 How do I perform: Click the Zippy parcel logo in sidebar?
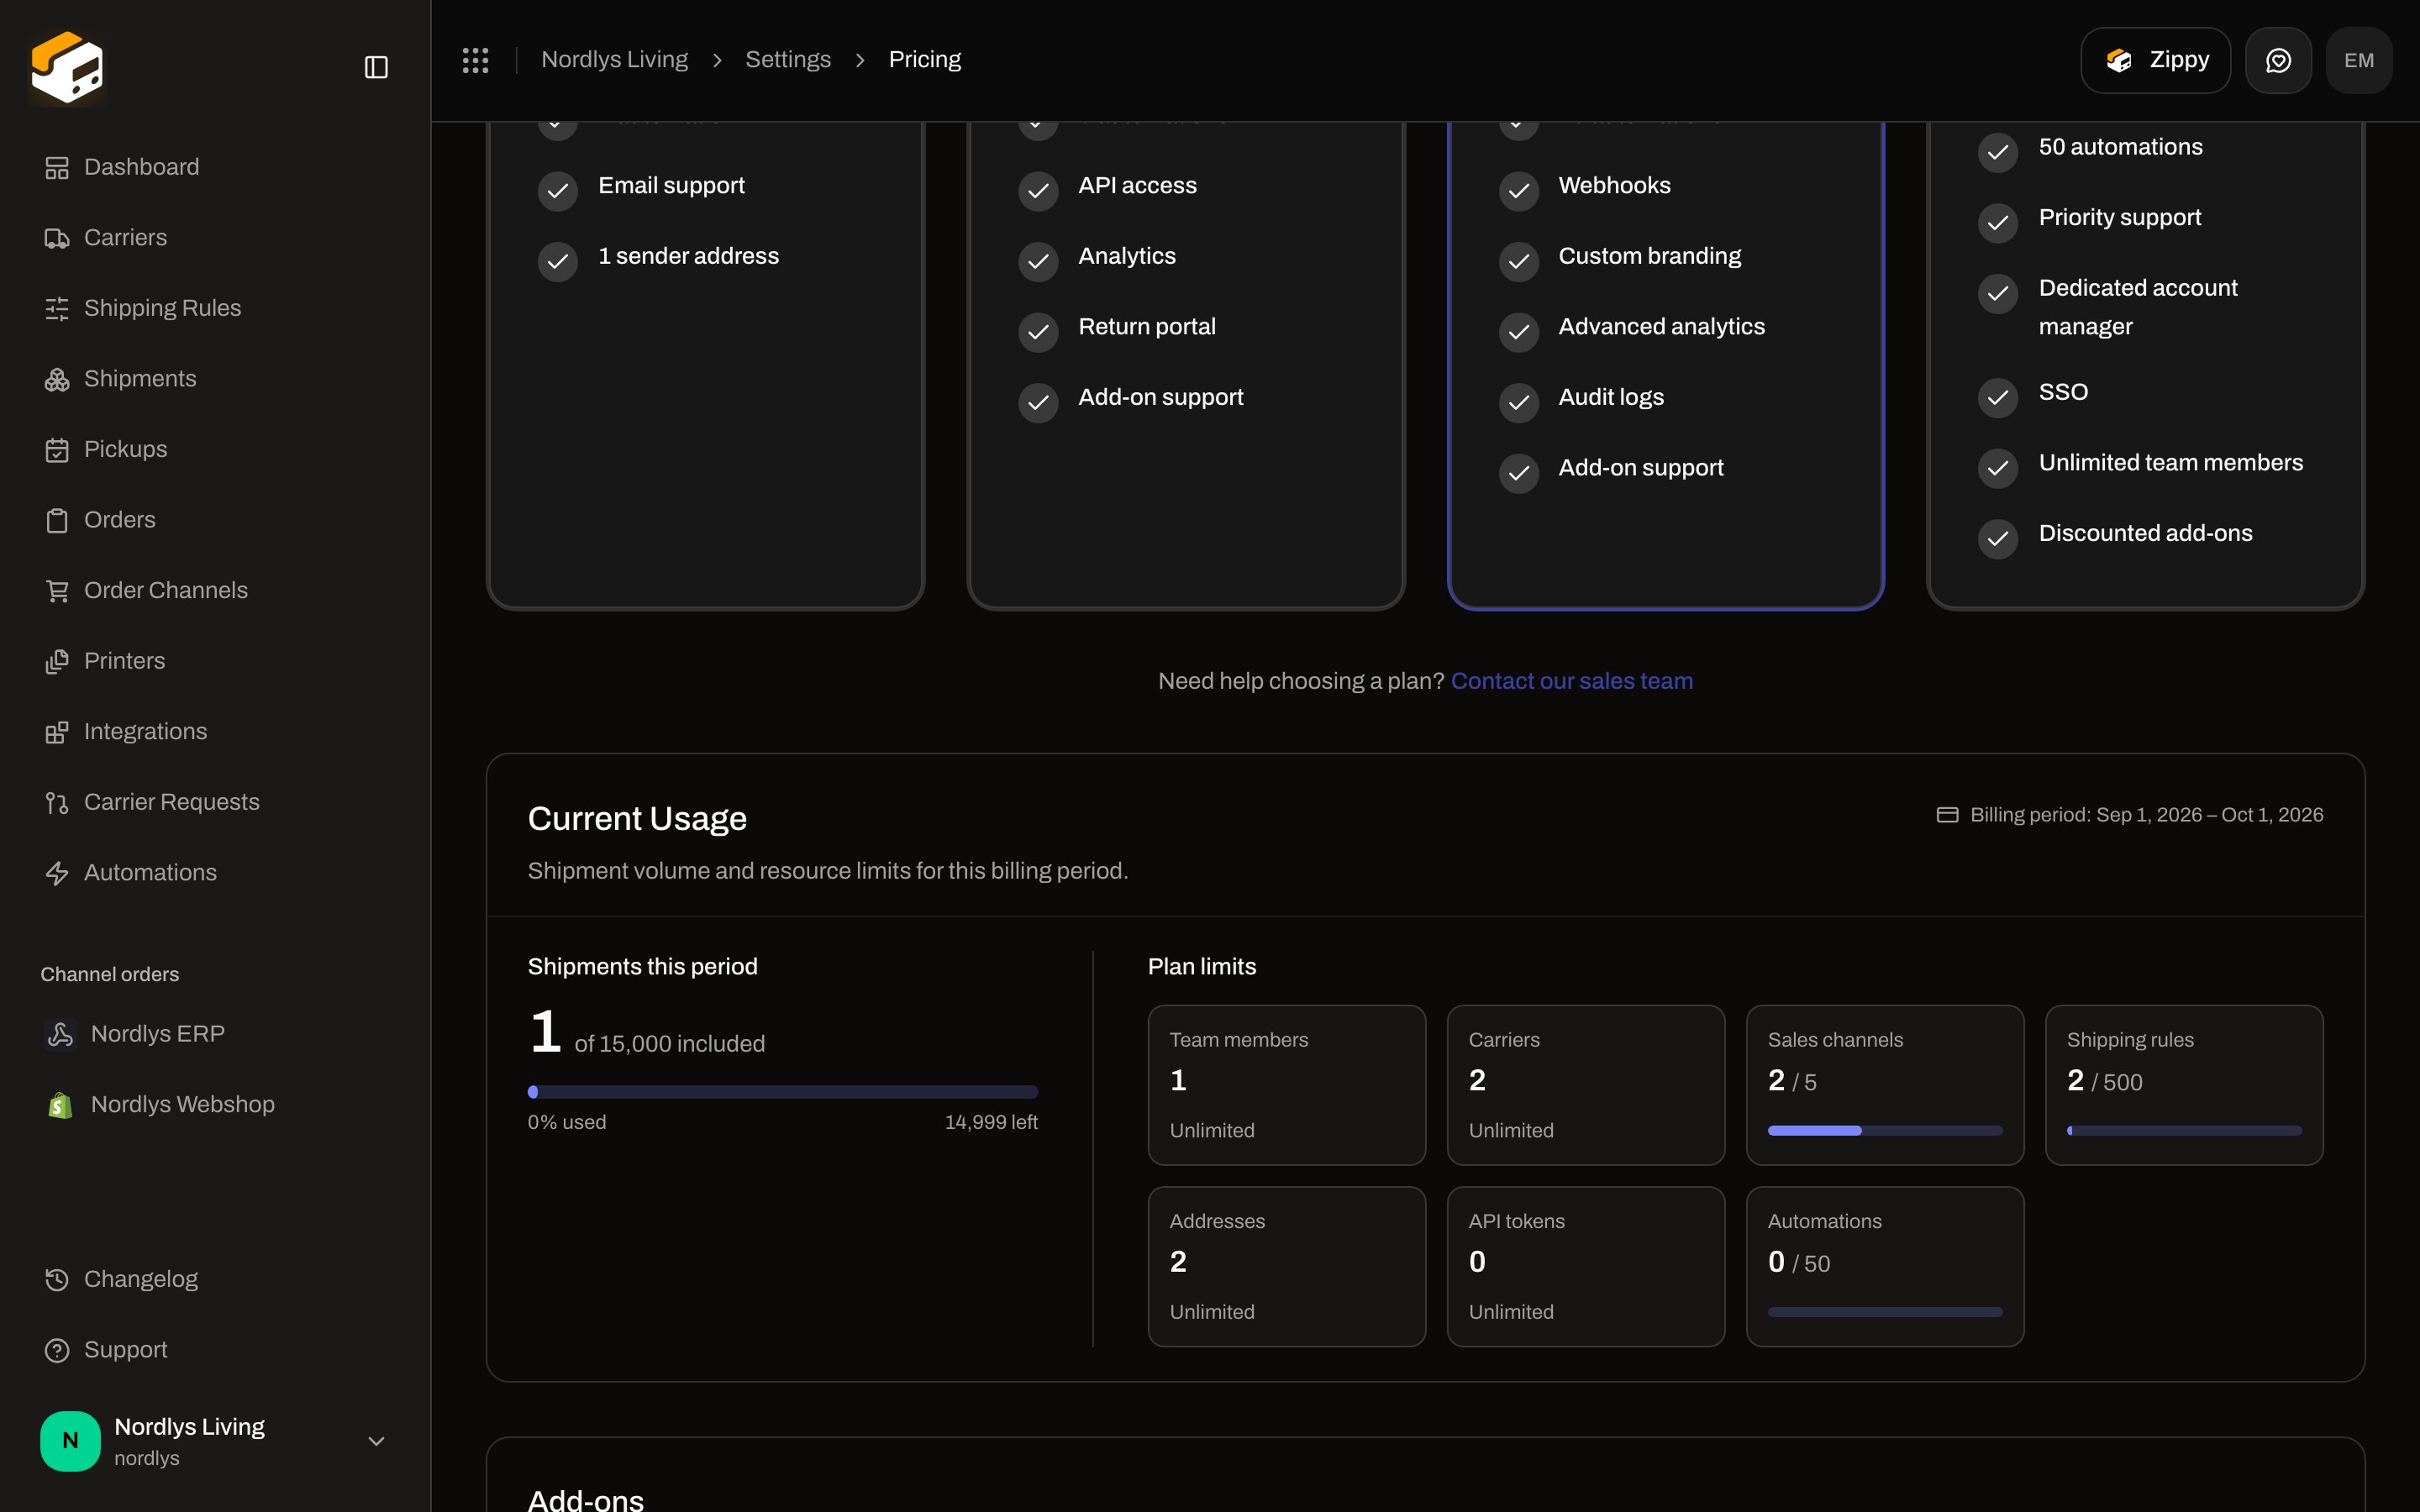(x=67, y=67)
